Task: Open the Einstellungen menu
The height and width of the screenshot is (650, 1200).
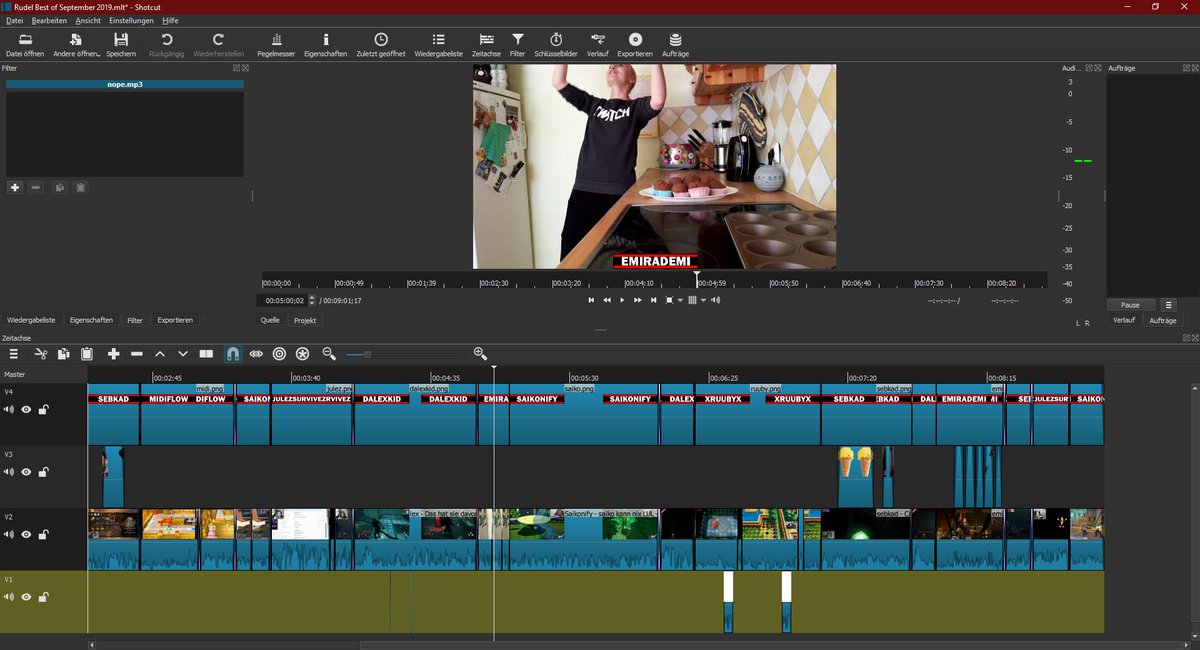Action: (x=131, y=20)
